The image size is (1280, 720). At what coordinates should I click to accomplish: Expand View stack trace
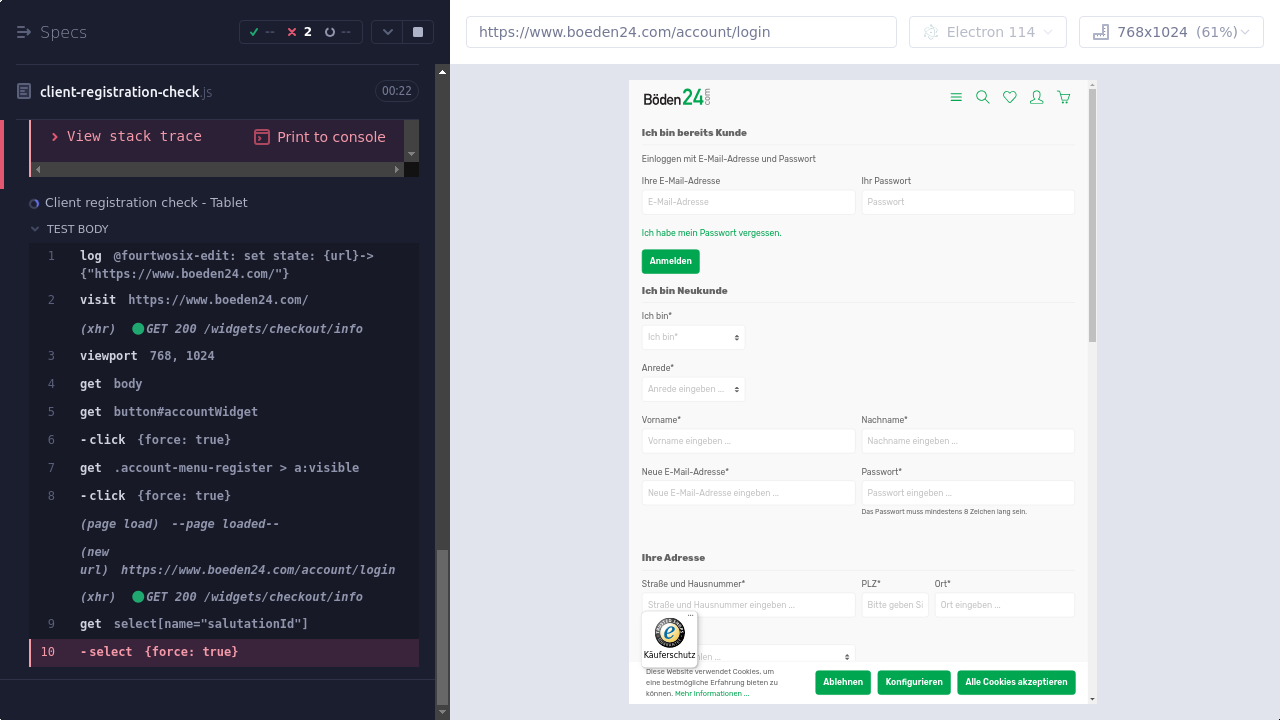click(126, 136)
